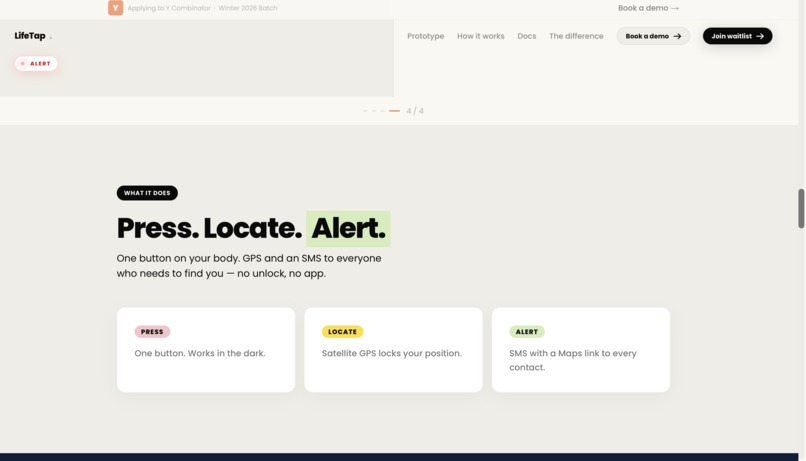Click the Y Combinator logo icon
Viewport: 806px width, 461px height.
115,8
